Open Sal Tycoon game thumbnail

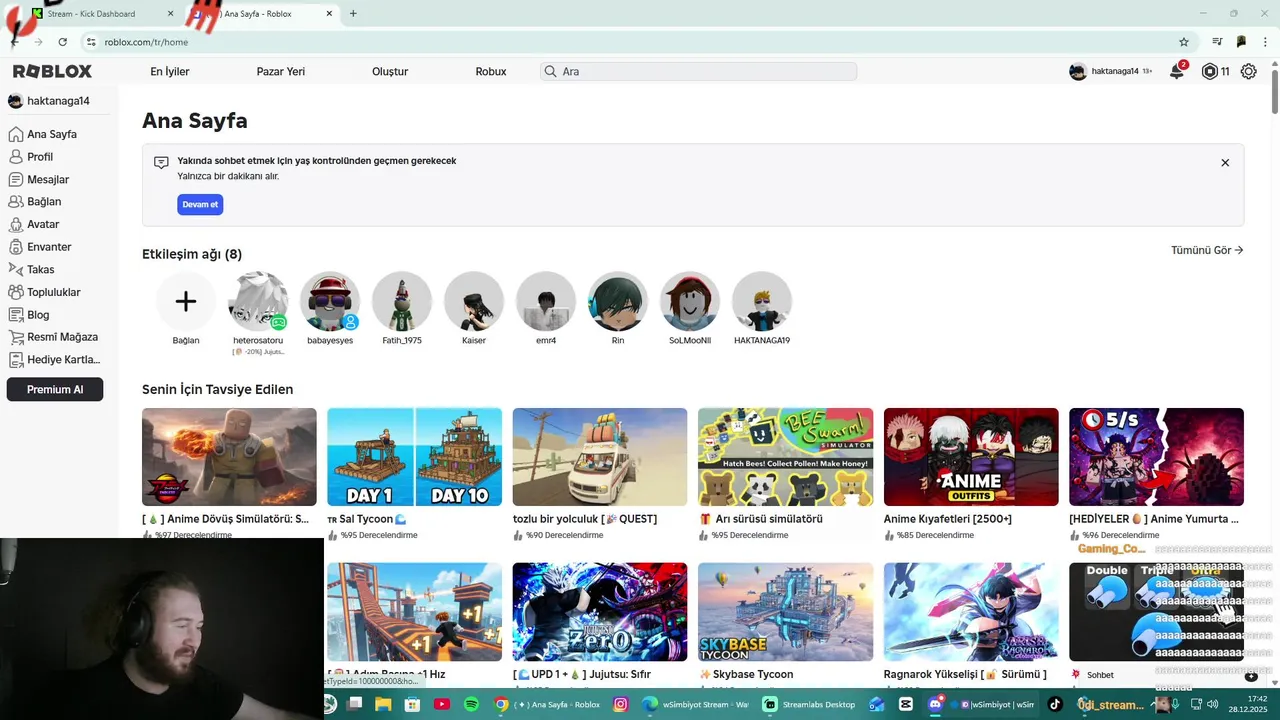coord(415,457)
